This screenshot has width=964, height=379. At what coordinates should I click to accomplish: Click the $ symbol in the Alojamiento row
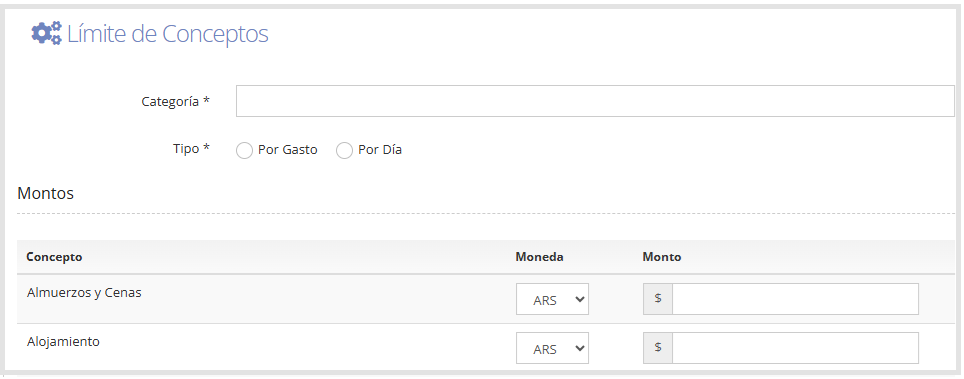658,348
